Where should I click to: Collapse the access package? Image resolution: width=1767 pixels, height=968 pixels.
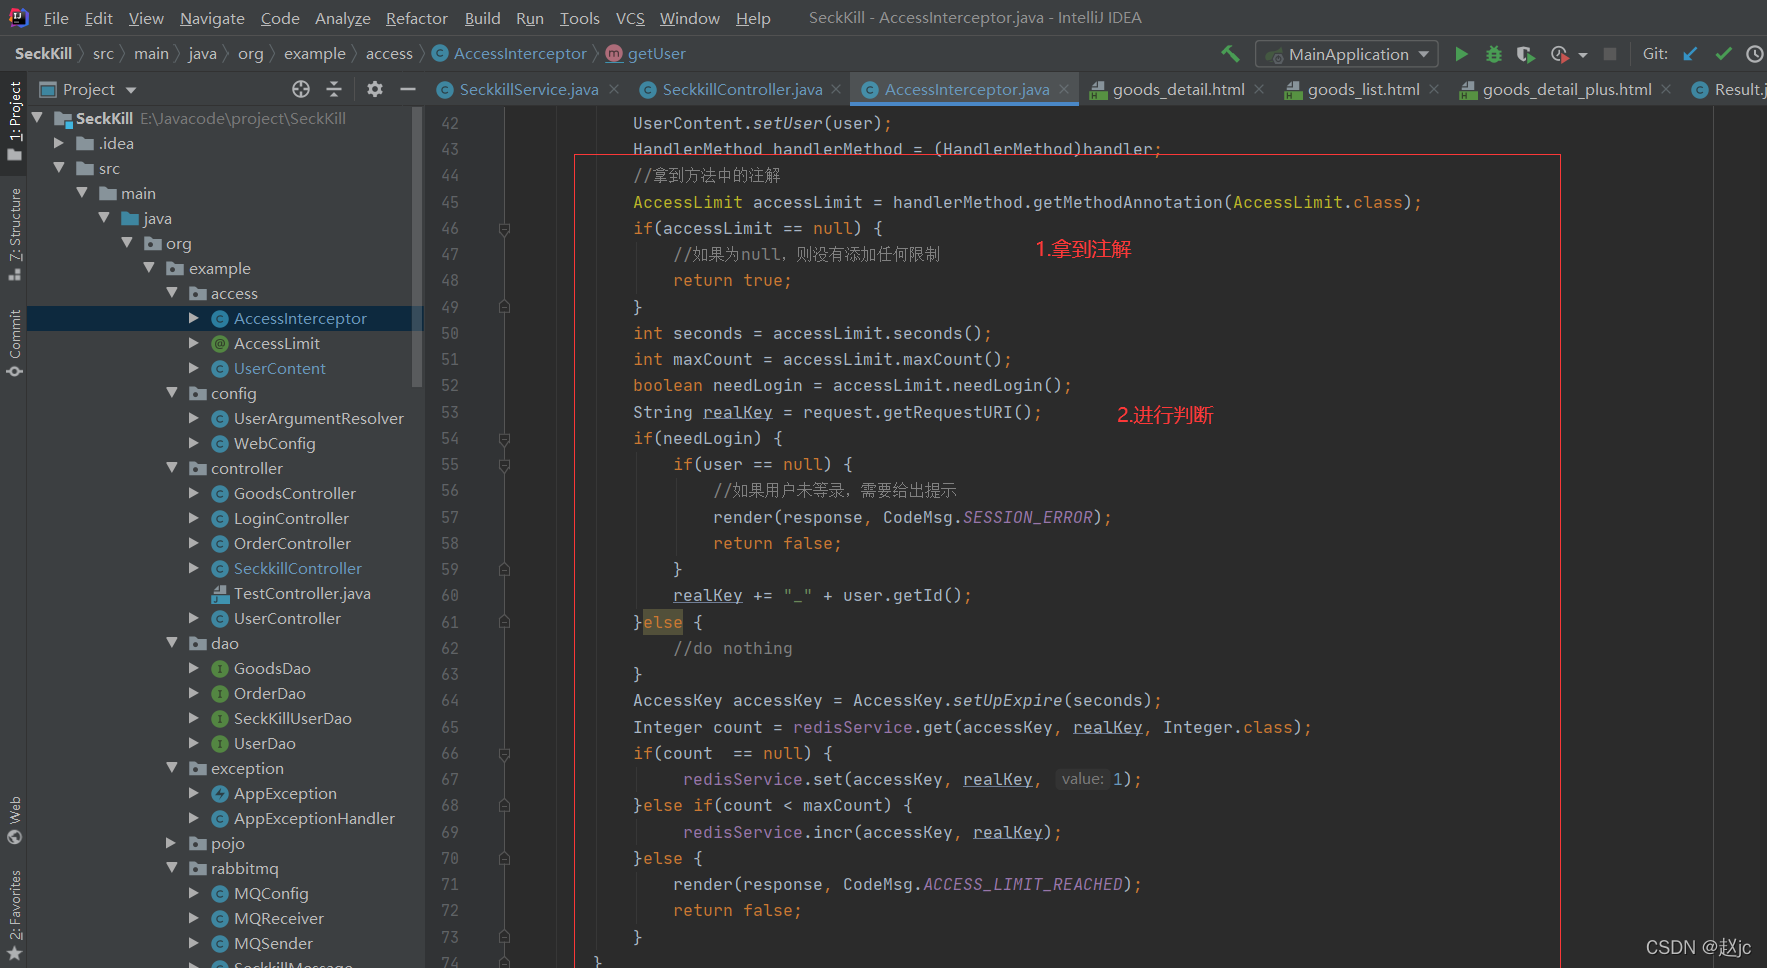(172, 293)
